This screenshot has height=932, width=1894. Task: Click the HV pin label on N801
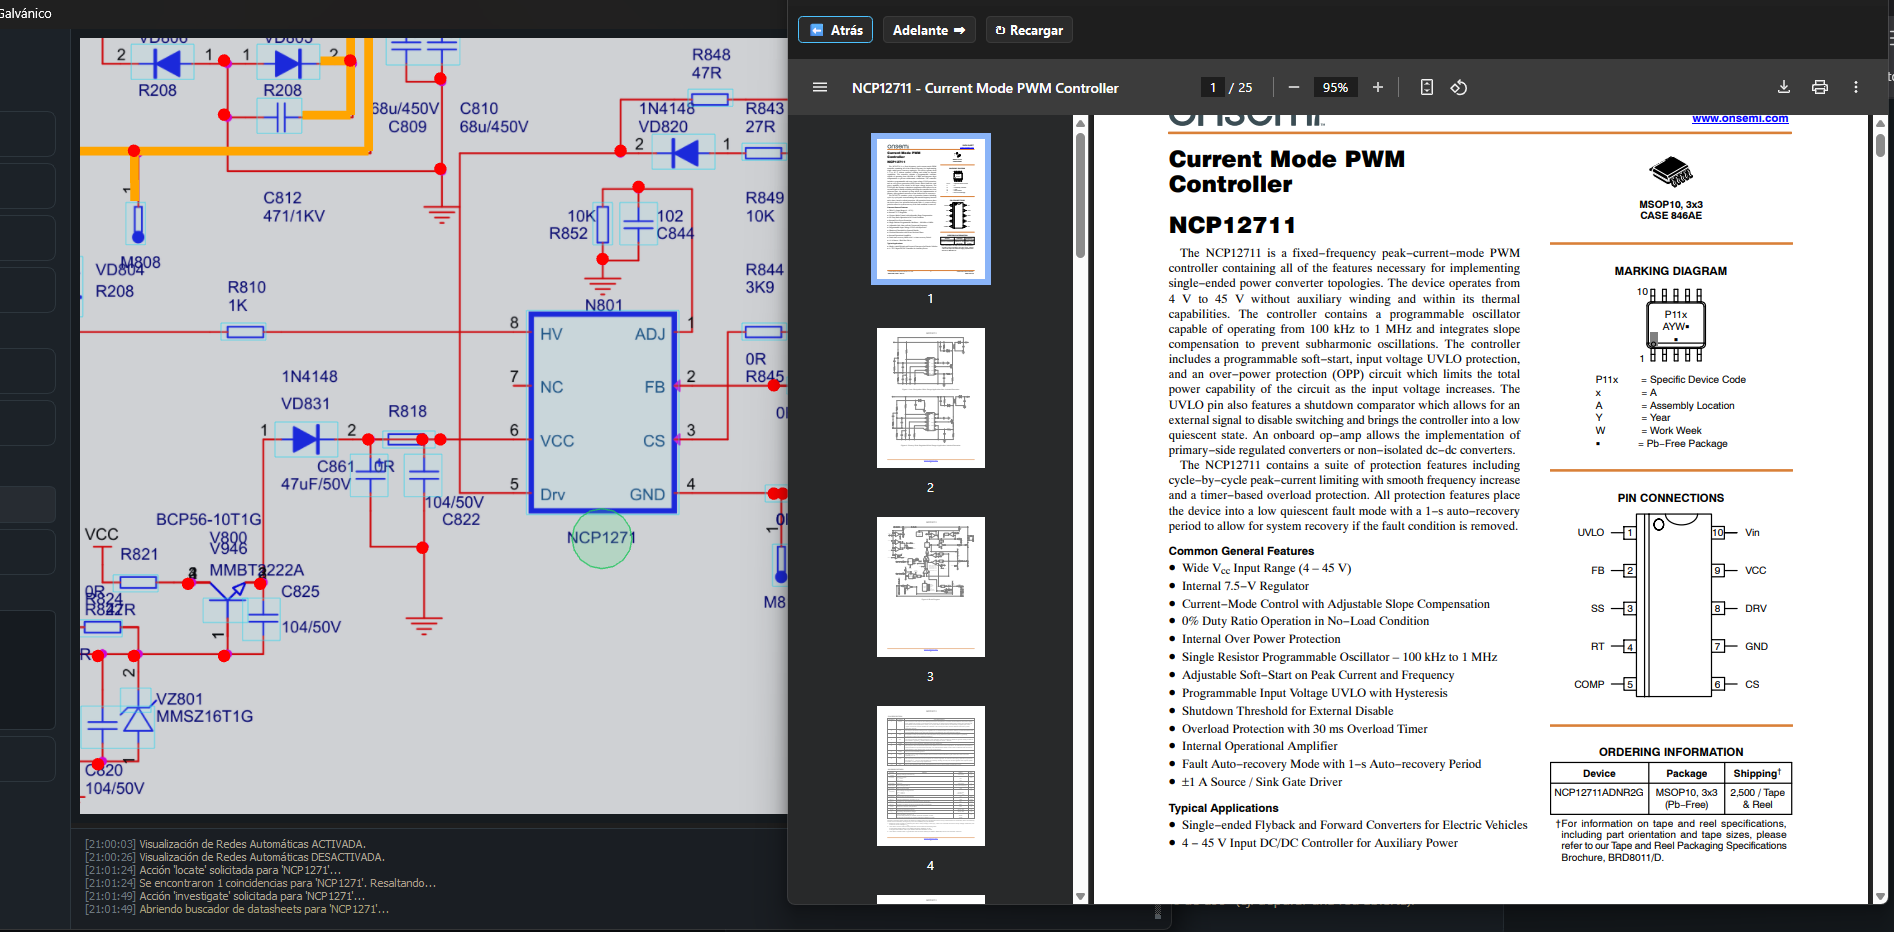[x=551, y=334]
